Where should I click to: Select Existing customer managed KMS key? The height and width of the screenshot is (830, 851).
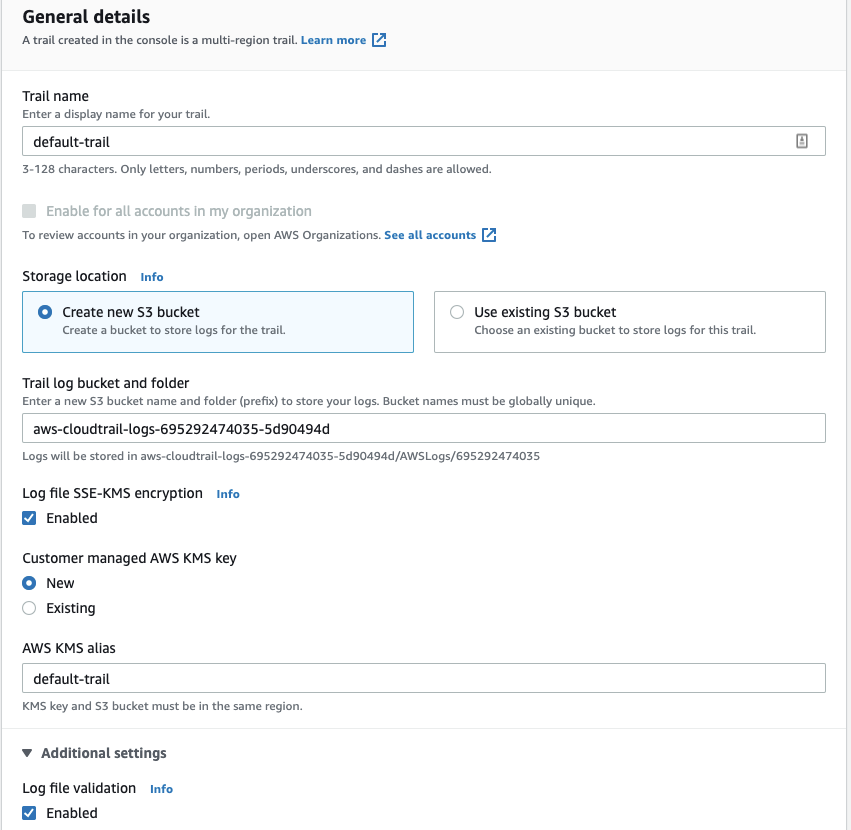coord(29,608)
